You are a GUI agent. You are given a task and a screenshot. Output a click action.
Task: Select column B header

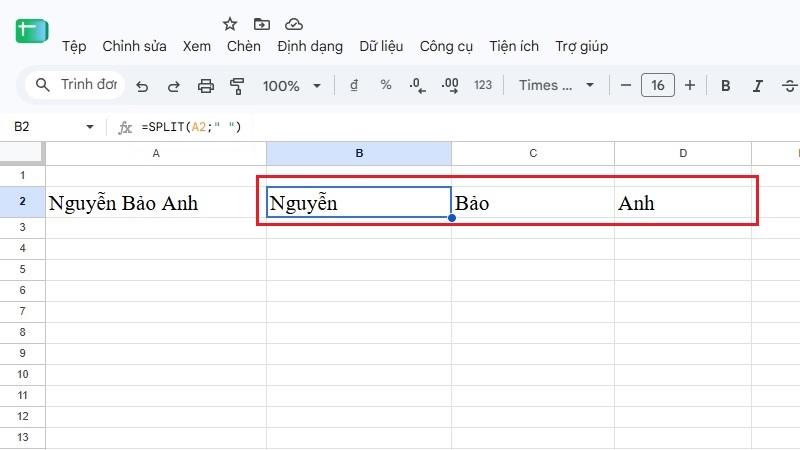pyautogui.click(x=359, y=153)
